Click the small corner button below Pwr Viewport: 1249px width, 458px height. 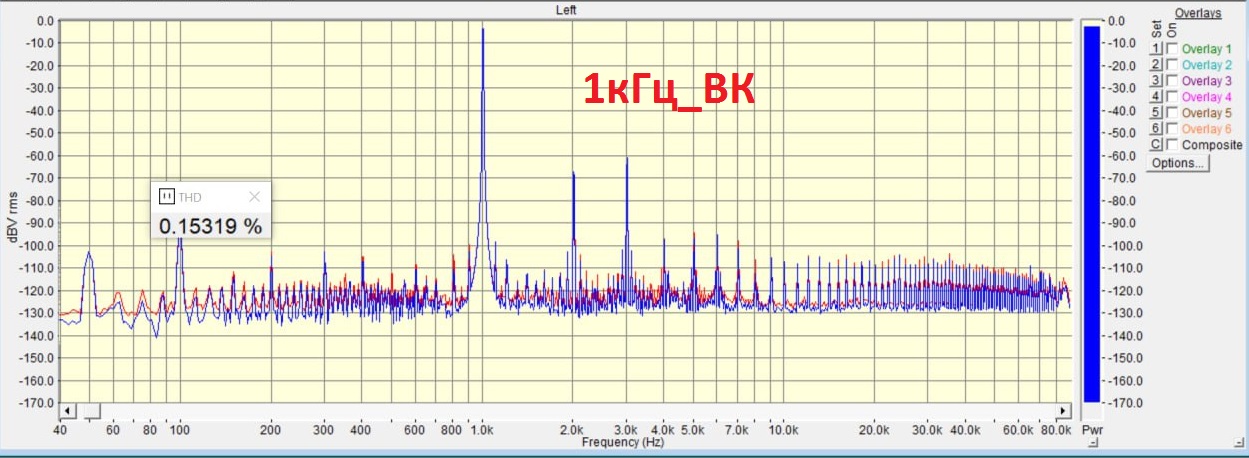point(1093,443)
